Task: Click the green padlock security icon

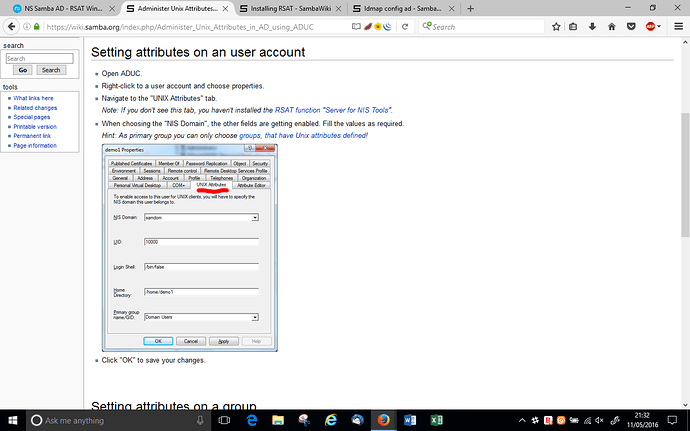Action: [x=37, y=27]
